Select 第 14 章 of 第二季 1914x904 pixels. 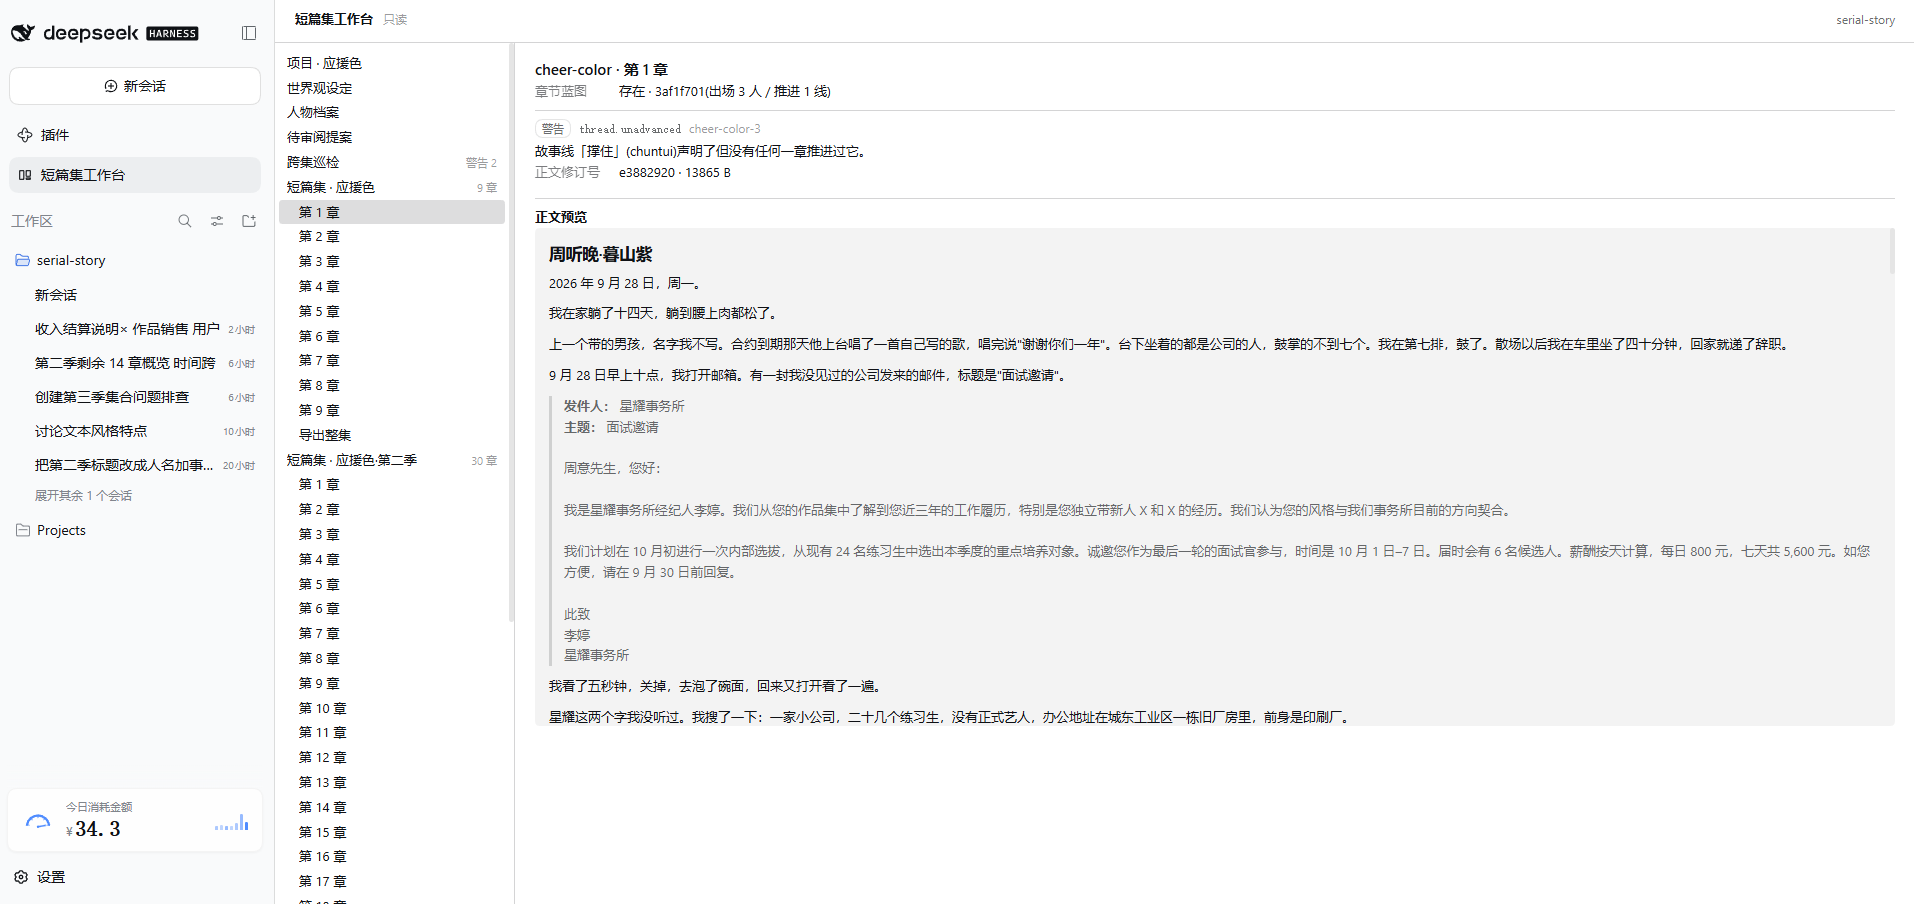coord(392,807)
